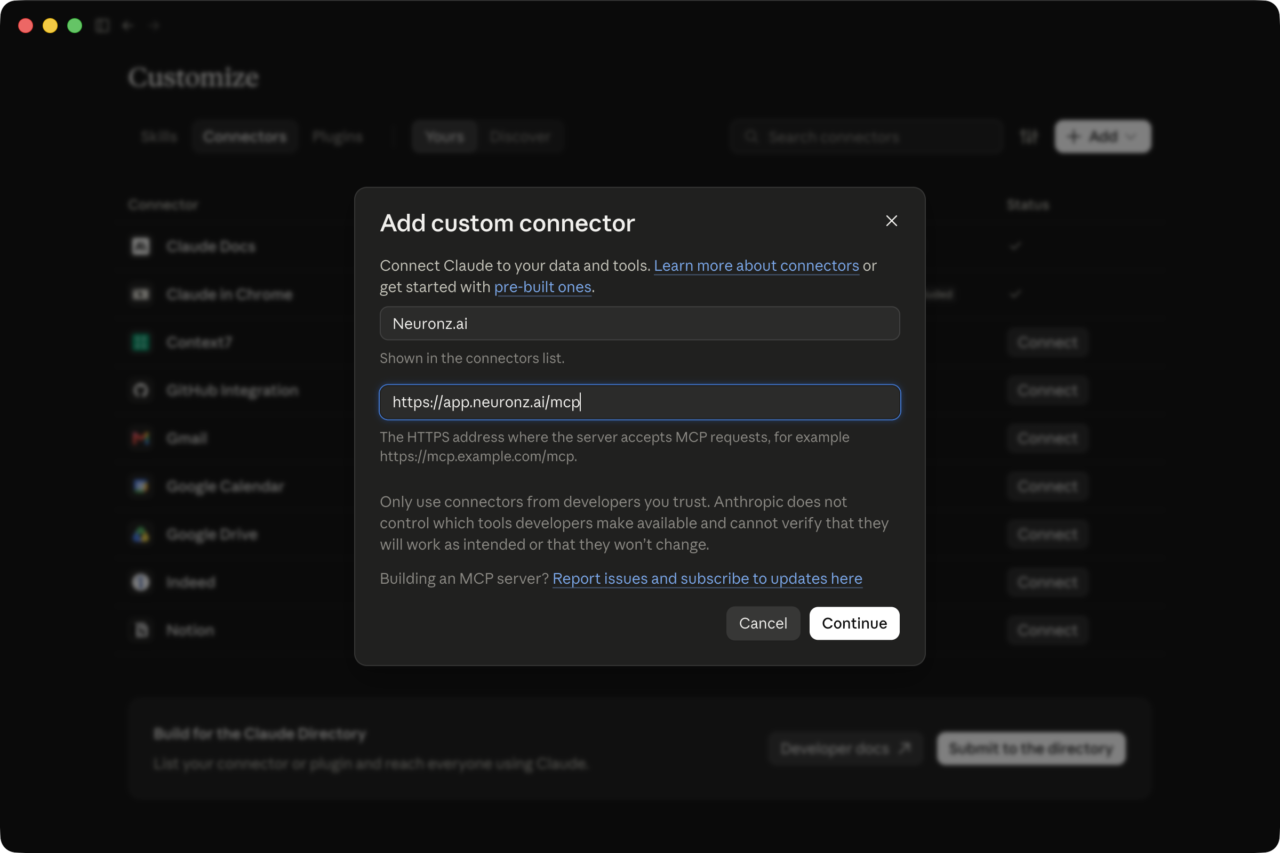Show the Yours connectors view
The height and width of the screenshot is (853, 1280).
[445, 137]
